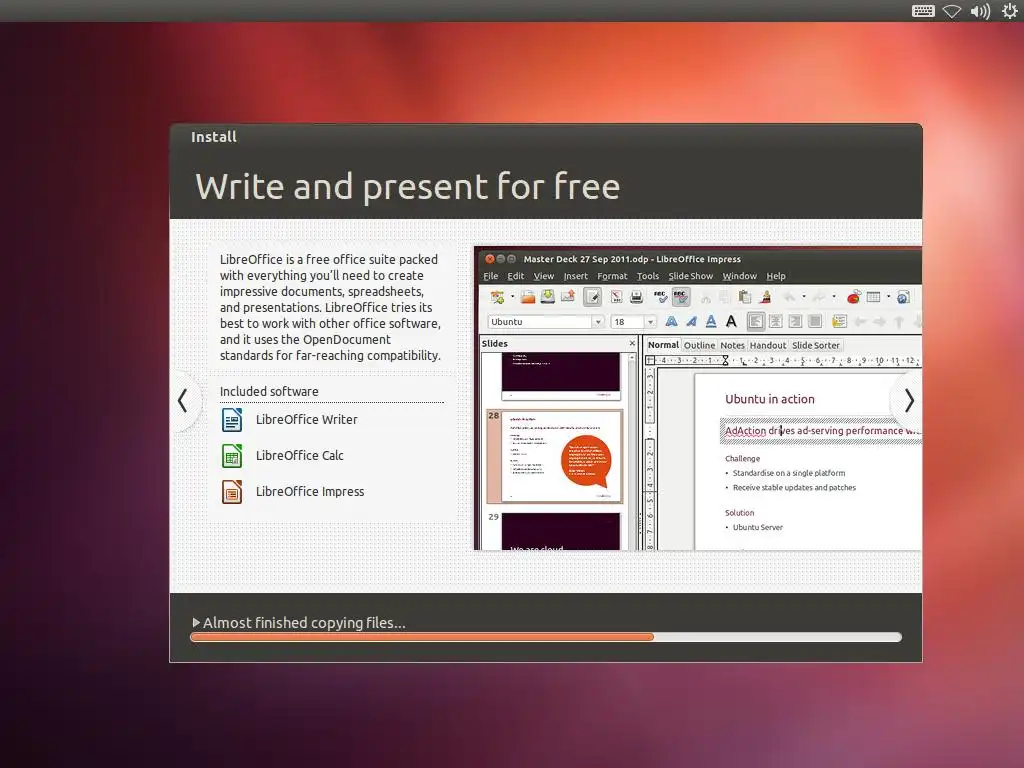
Task: Open dropdown arrow beside the Redo icon
Action: coord(834,297)
